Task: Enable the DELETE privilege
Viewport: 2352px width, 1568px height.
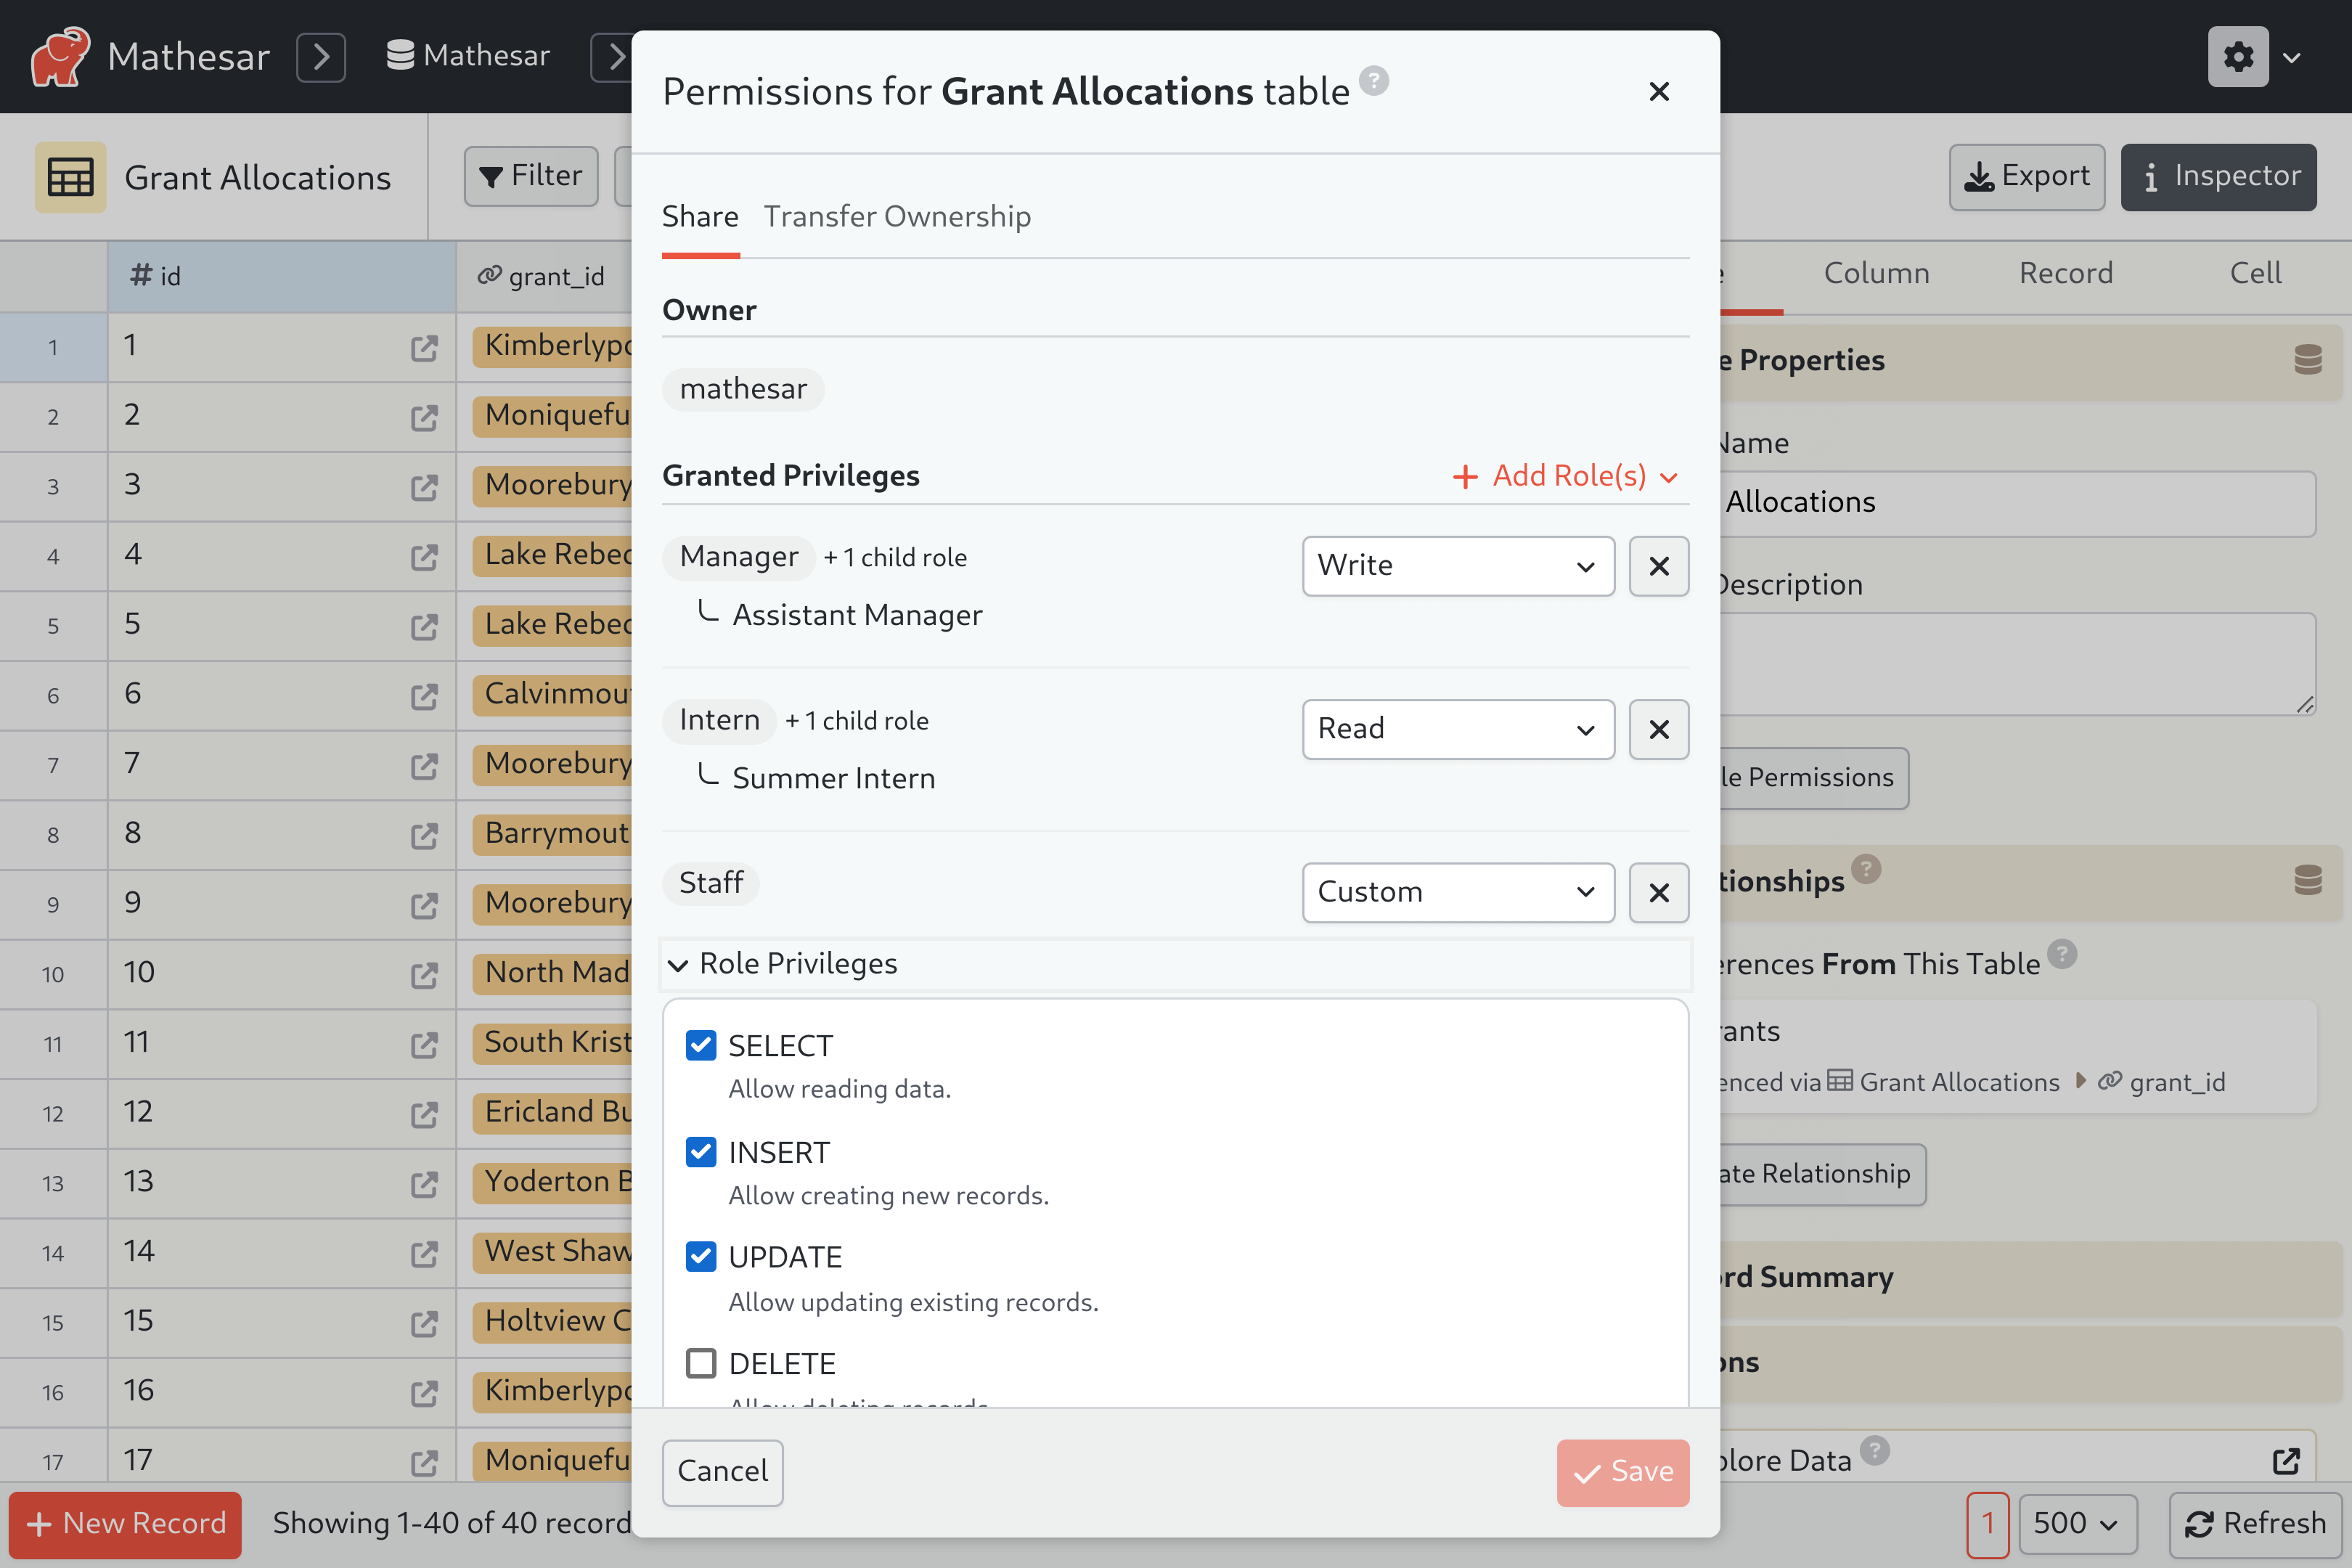Action: (701, 1362)
